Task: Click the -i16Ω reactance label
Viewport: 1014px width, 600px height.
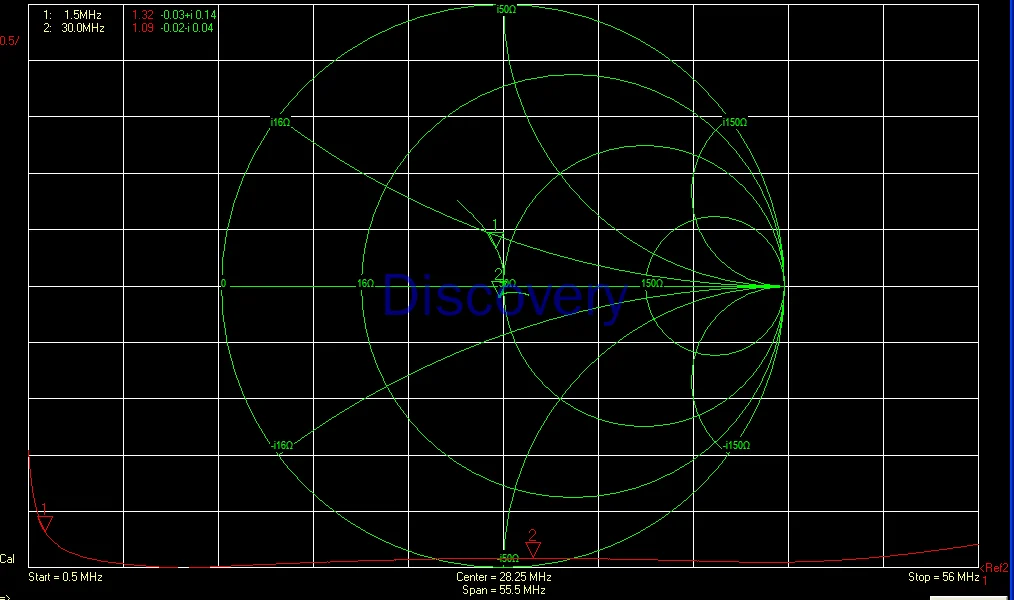Action: pyautogui.click(x=282, y=445)
